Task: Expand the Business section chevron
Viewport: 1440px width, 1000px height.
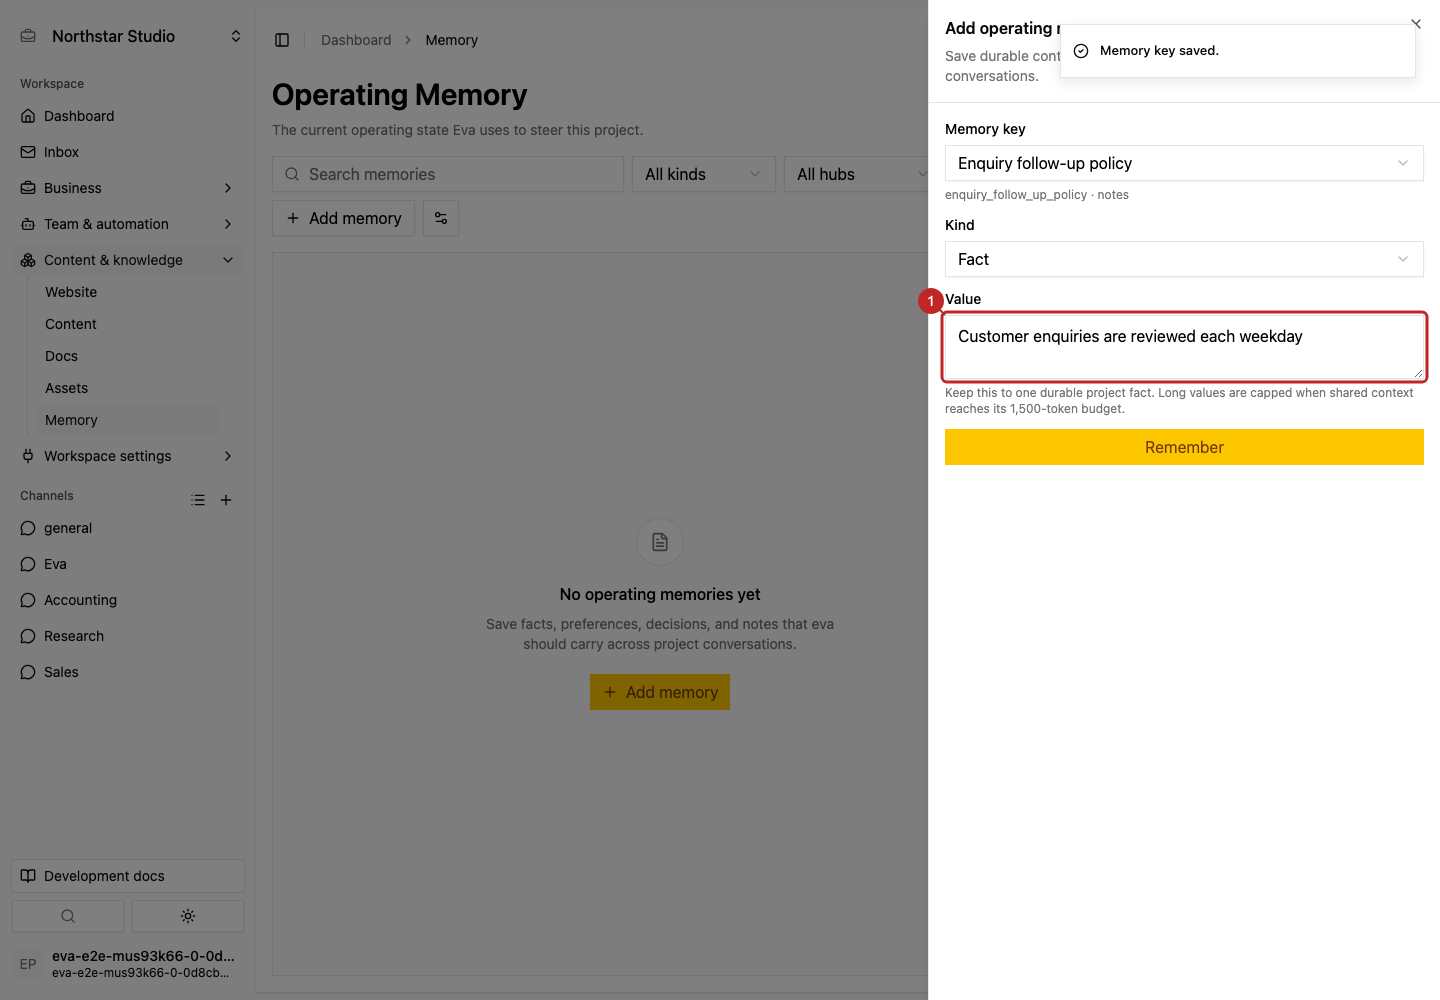Action: point(228,188)
